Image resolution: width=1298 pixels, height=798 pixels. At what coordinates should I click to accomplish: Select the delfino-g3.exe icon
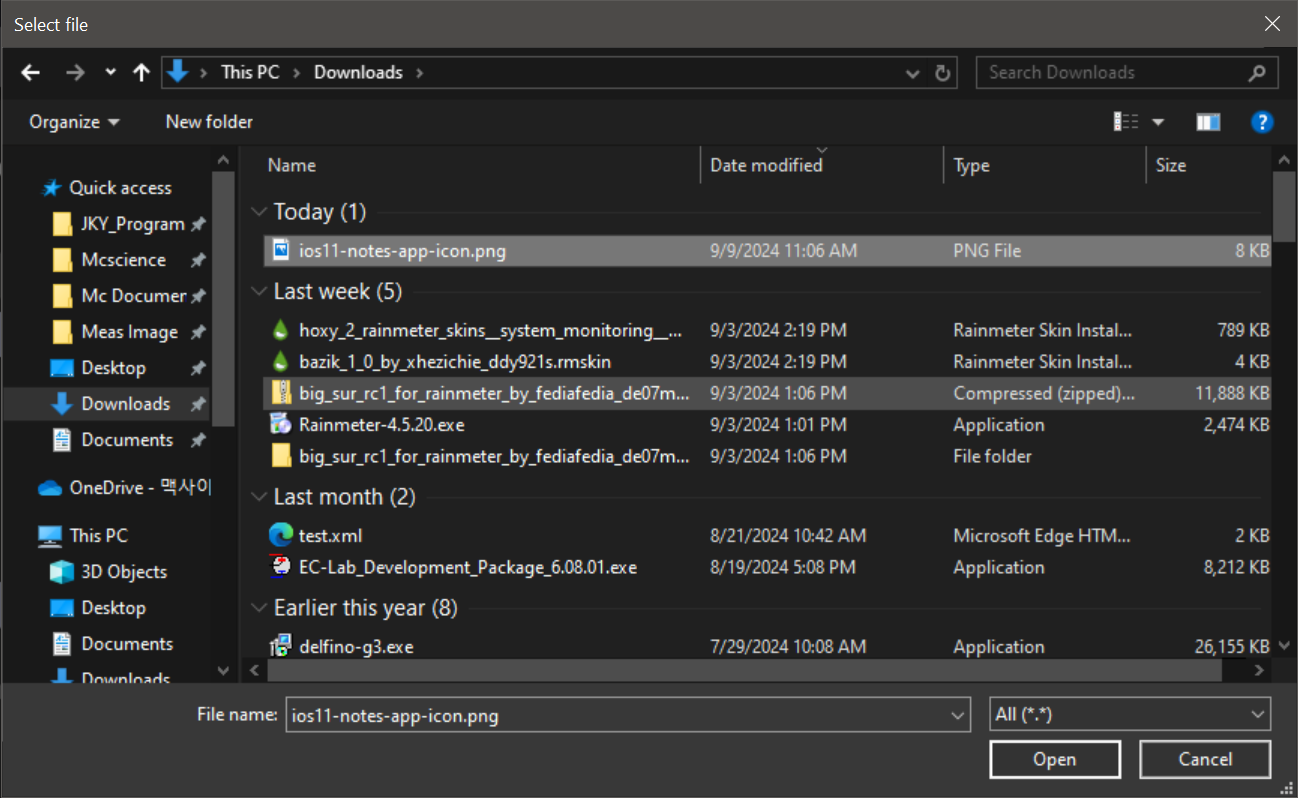coord(281,646)
